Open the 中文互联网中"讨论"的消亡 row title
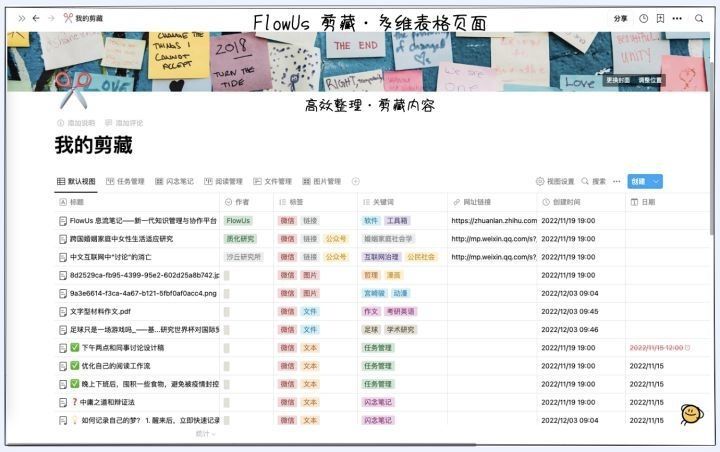720x452 pixels. pyautogui.click(x=110, y=257)
